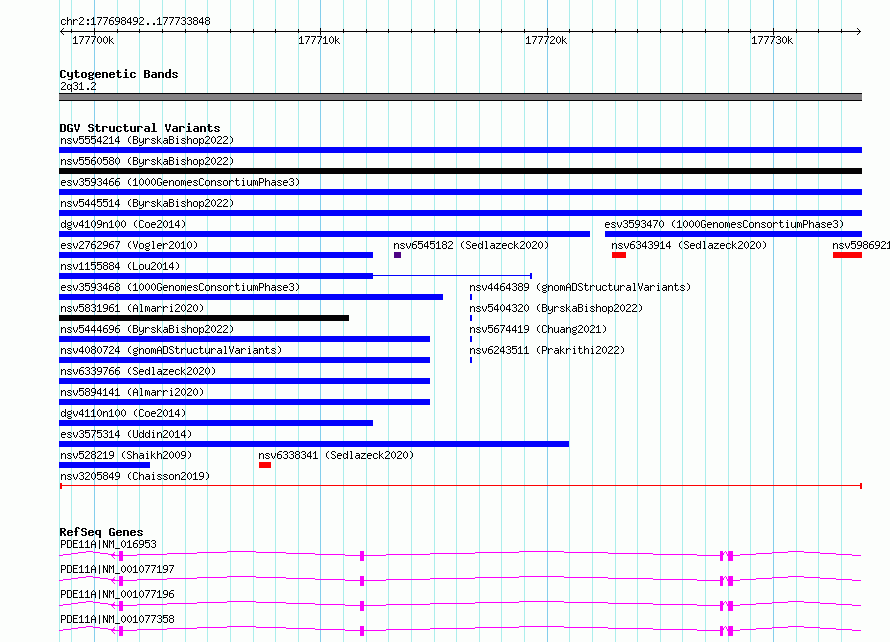
Task: Click the RefSeq Genes track title
Action: [x=101, y=532]
